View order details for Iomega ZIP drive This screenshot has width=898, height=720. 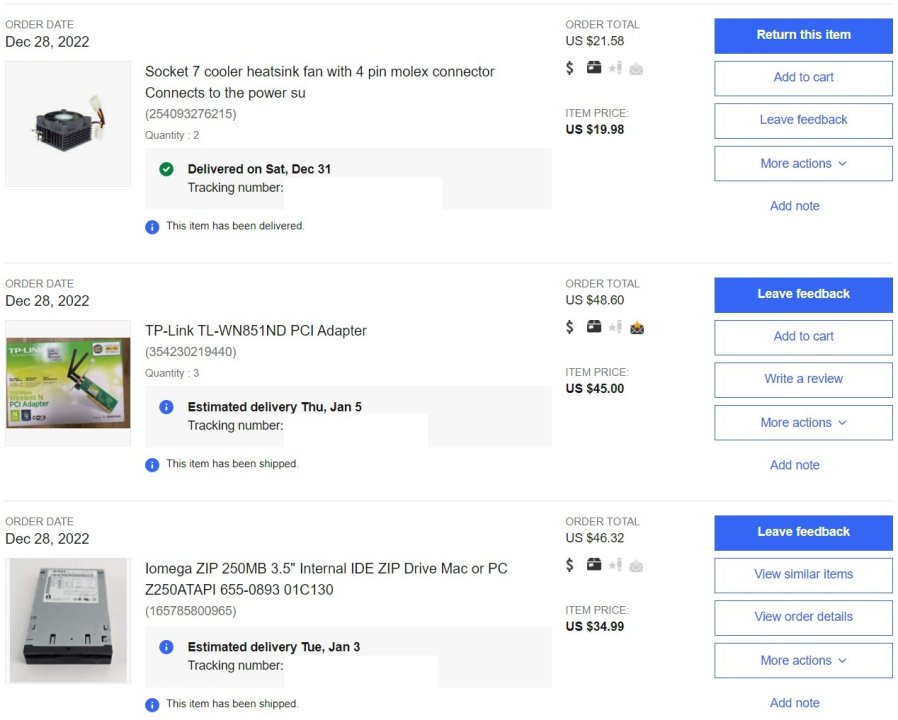point(803,617)
